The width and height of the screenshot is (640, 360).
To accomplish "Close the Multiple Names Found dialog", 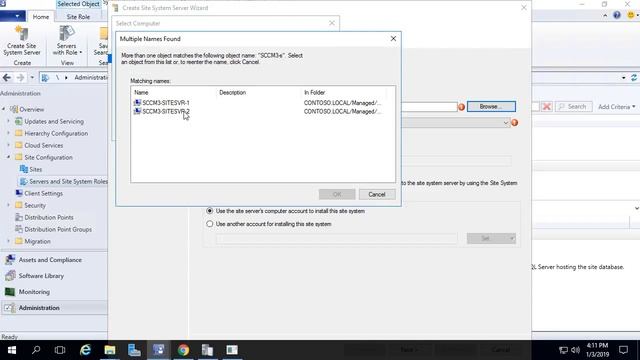I will (393, 38).
